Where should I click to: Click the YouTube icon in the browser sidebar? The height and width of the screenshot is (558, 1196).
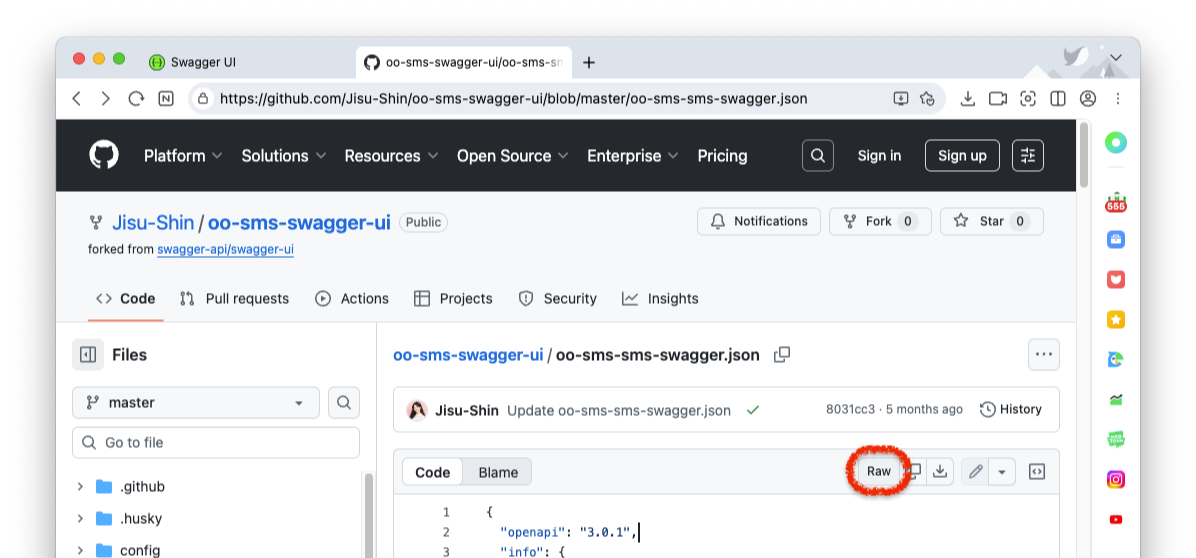pos(1116,519)
